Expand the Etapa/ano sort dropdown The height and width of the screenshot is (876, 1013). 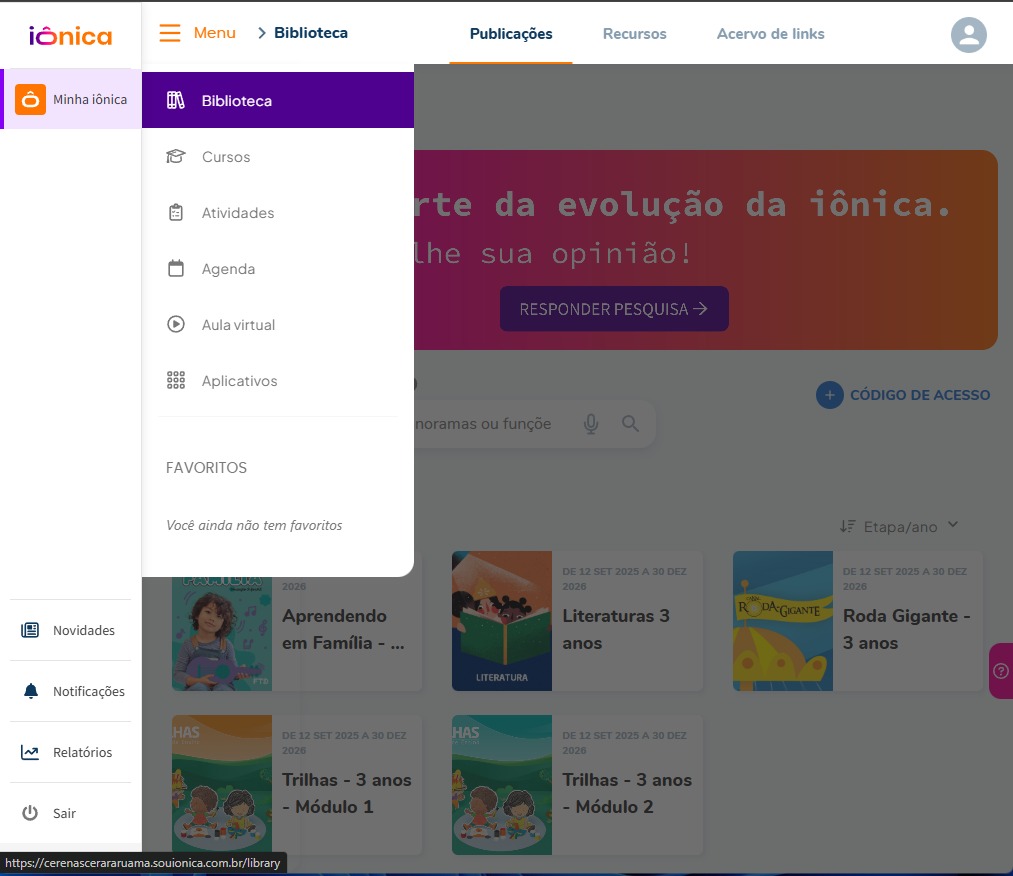898,524
